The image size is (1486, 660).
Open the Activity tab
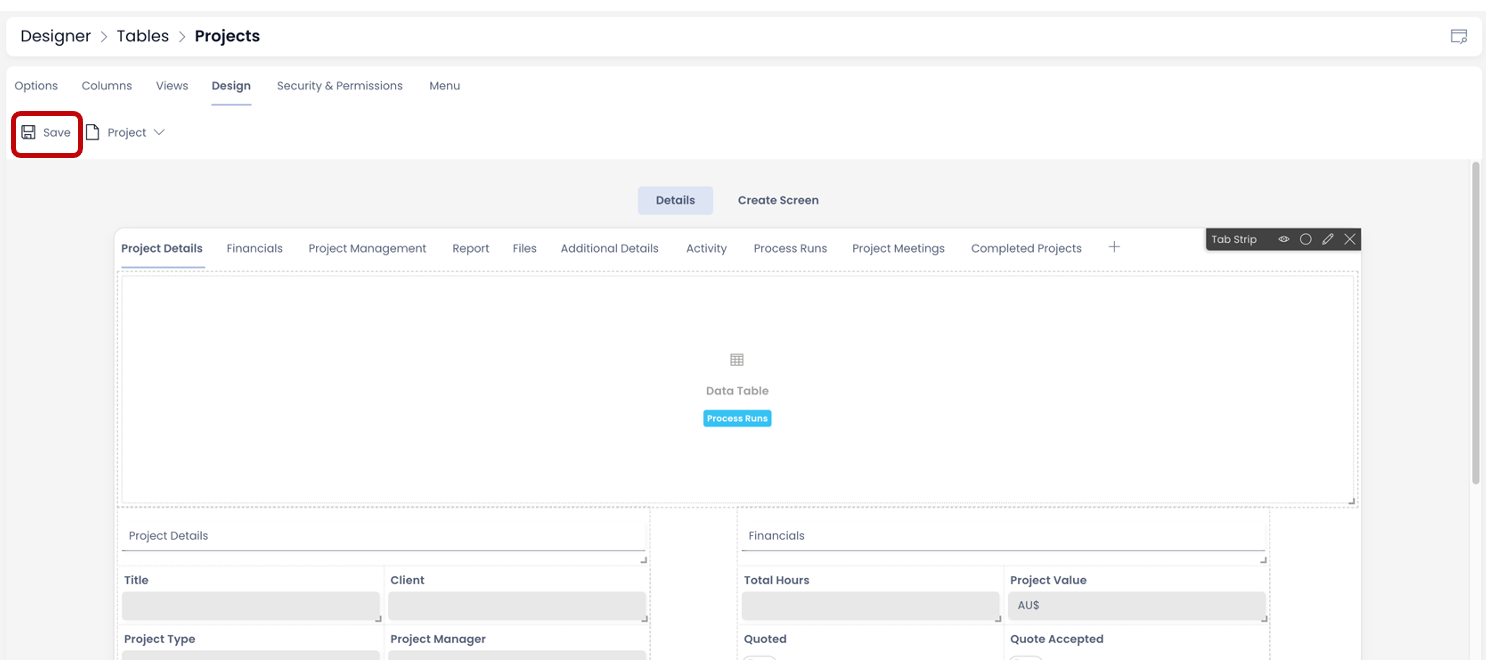706,249
